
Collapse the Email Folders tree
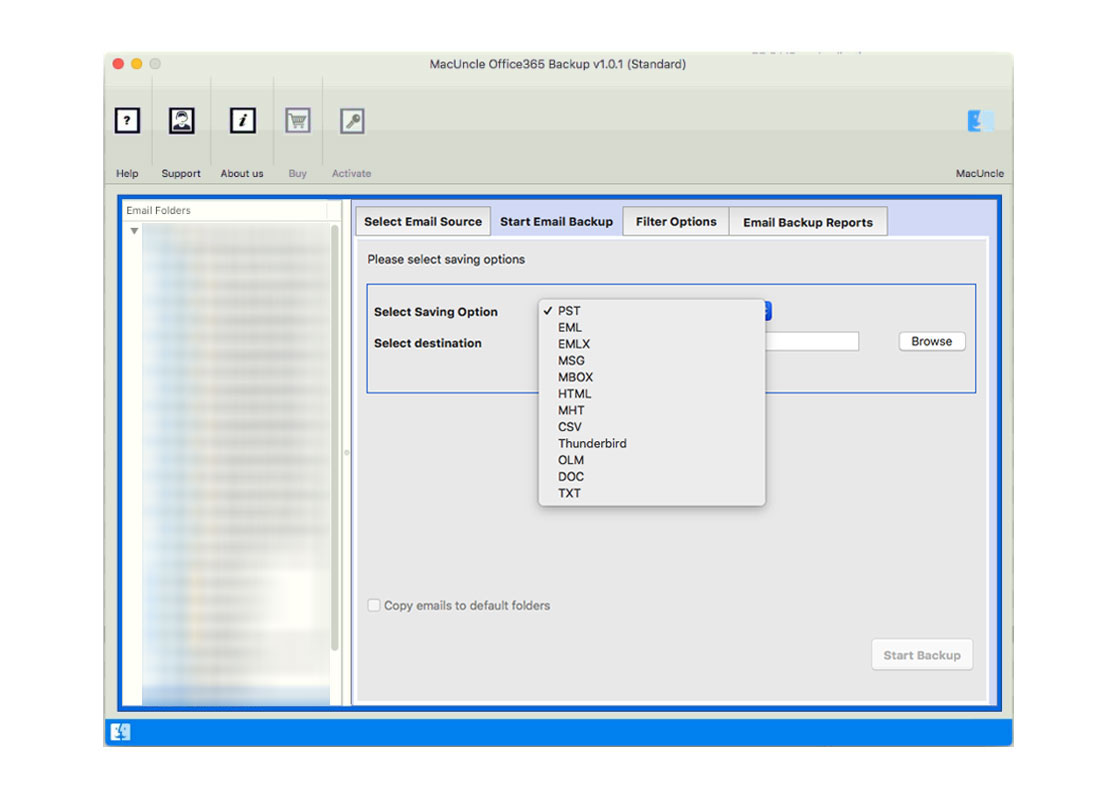click(x=134, y=230)
